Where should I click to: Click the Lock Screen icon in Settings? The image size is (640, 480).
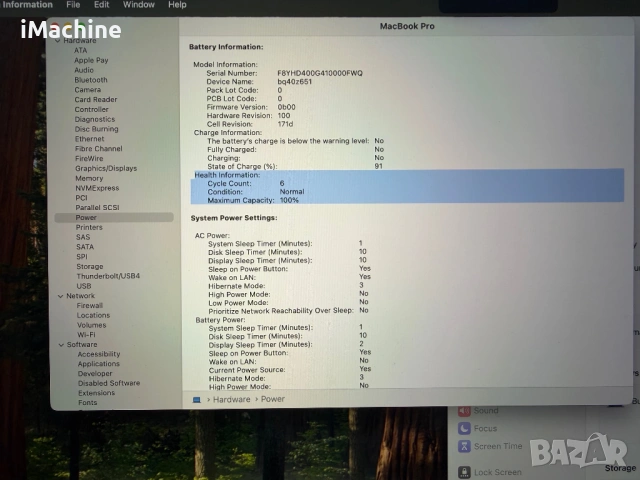[x=464, y=473]
